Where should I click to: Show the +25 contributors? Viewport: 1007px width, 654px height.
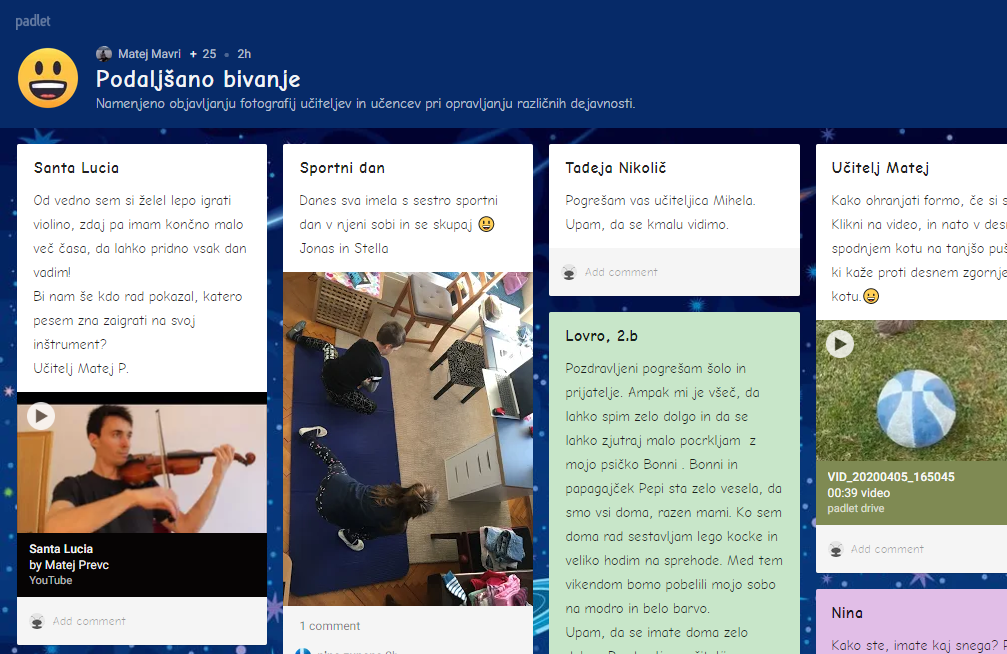point(203,54)
